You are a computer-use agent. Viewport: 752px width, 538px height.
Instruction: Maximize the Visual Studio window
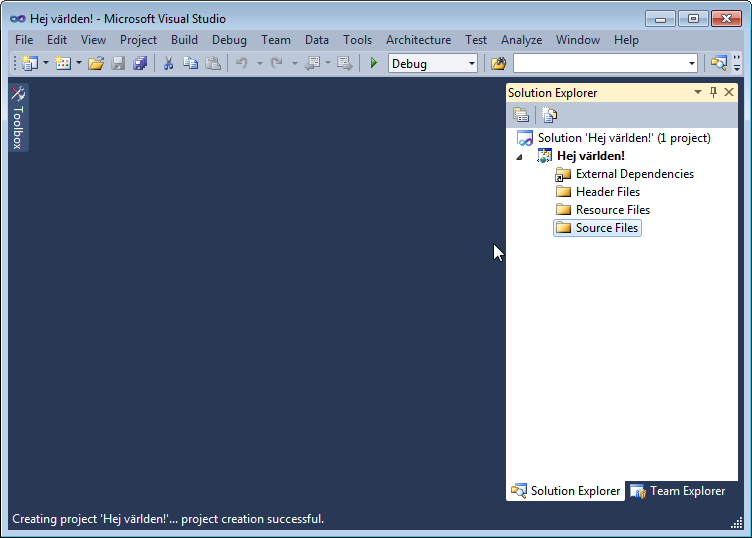click(x=693, y=19)
